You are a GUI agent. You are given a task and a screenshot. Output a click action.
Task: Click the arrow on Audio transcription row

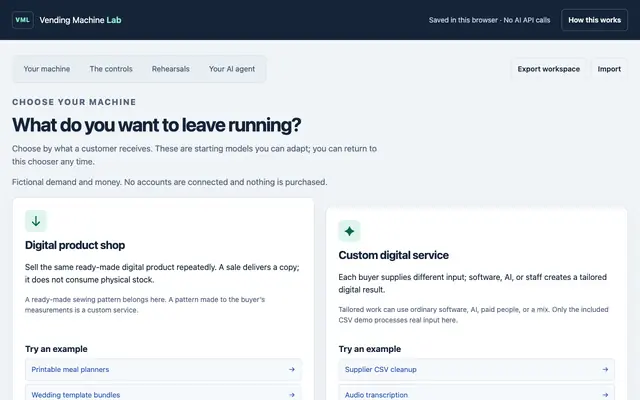pos(605,395)
